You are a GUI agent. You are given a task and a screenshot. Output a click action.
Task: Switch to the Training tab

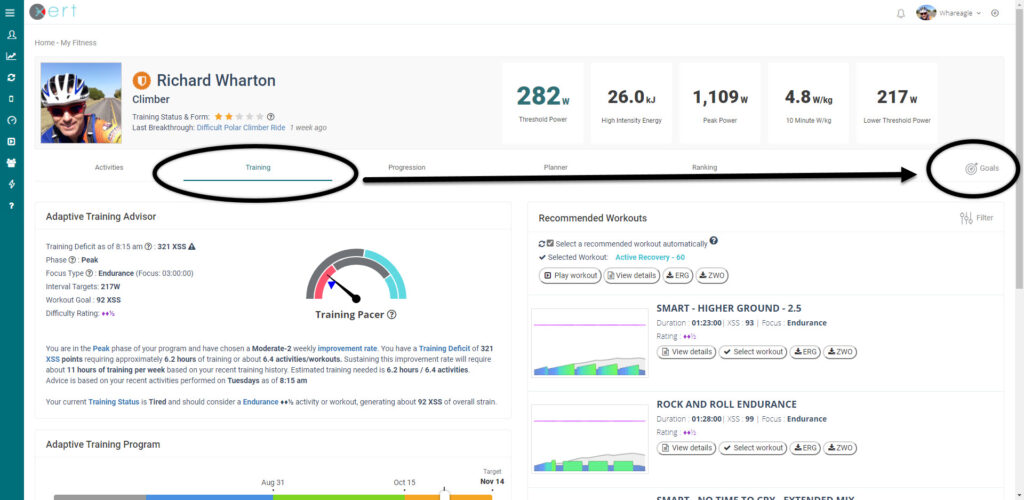point(258,168)
